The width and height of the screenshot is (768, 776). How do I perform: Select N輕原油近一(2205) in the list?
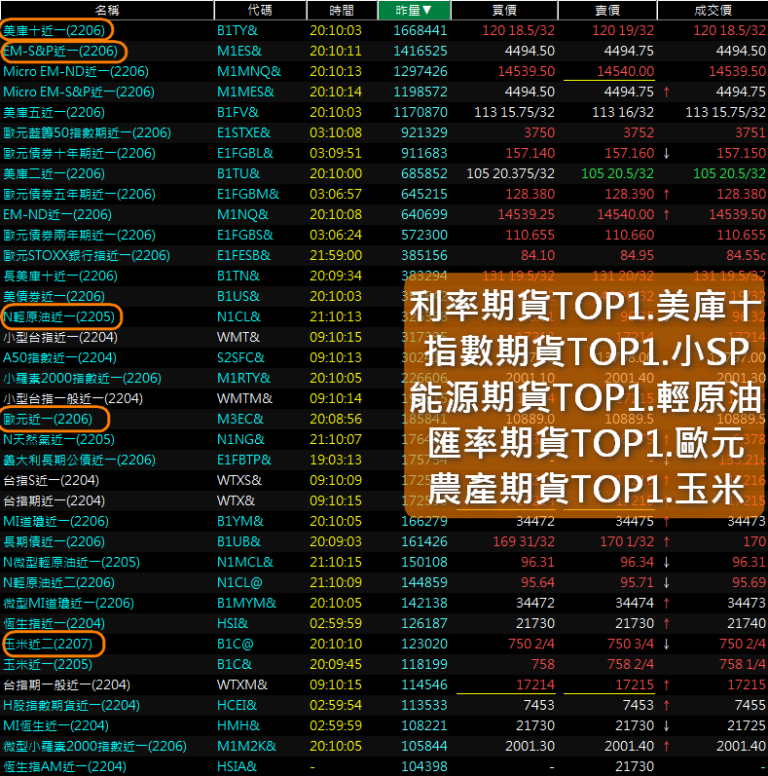[60, 317]
